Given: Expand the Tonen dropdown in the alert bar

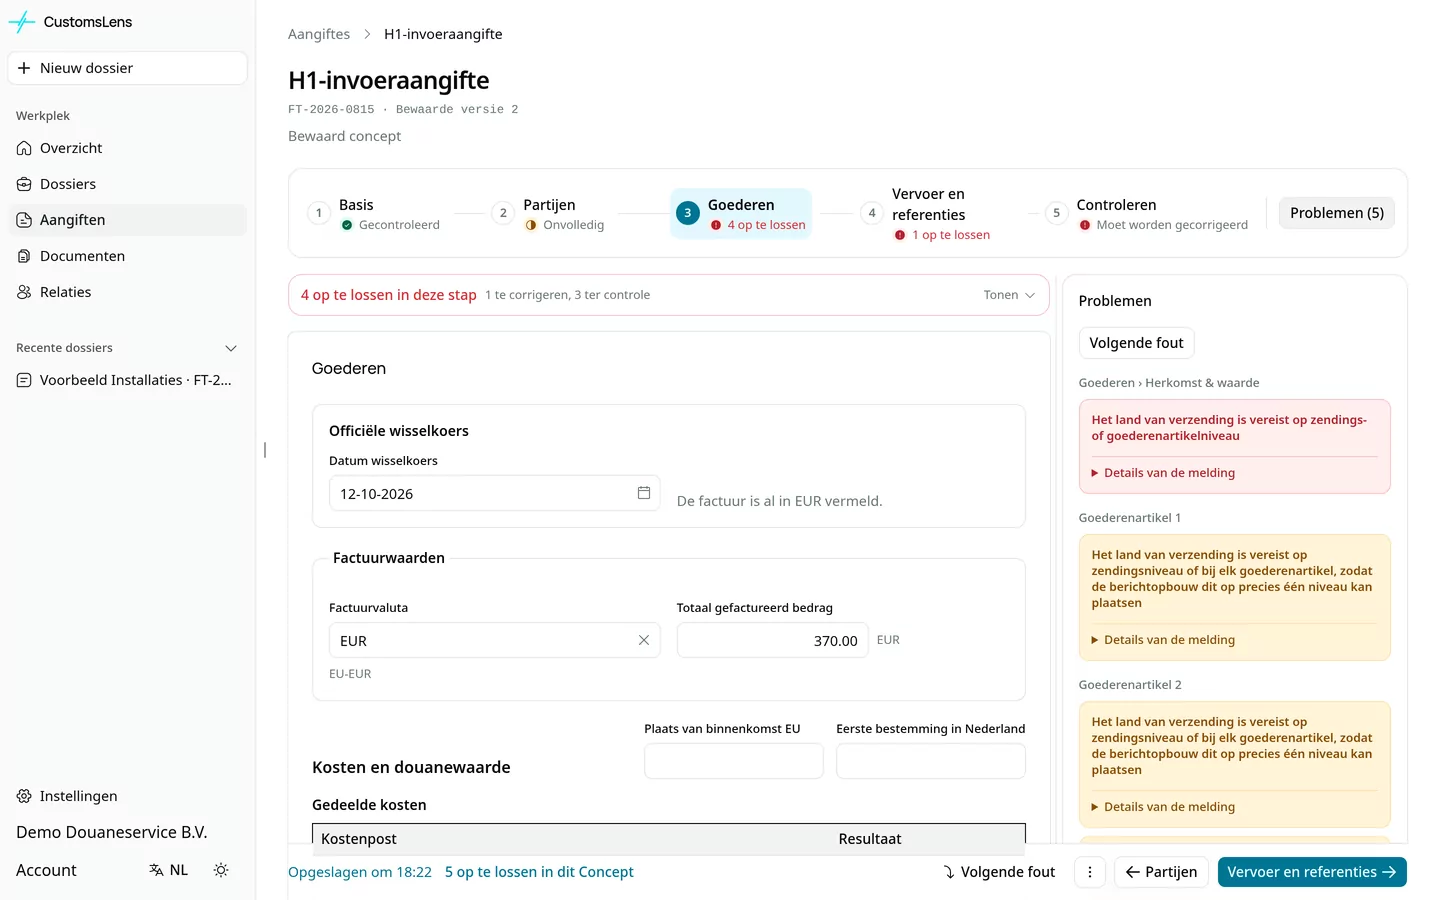Looking at the screenshot, I should pos(1009,295).
